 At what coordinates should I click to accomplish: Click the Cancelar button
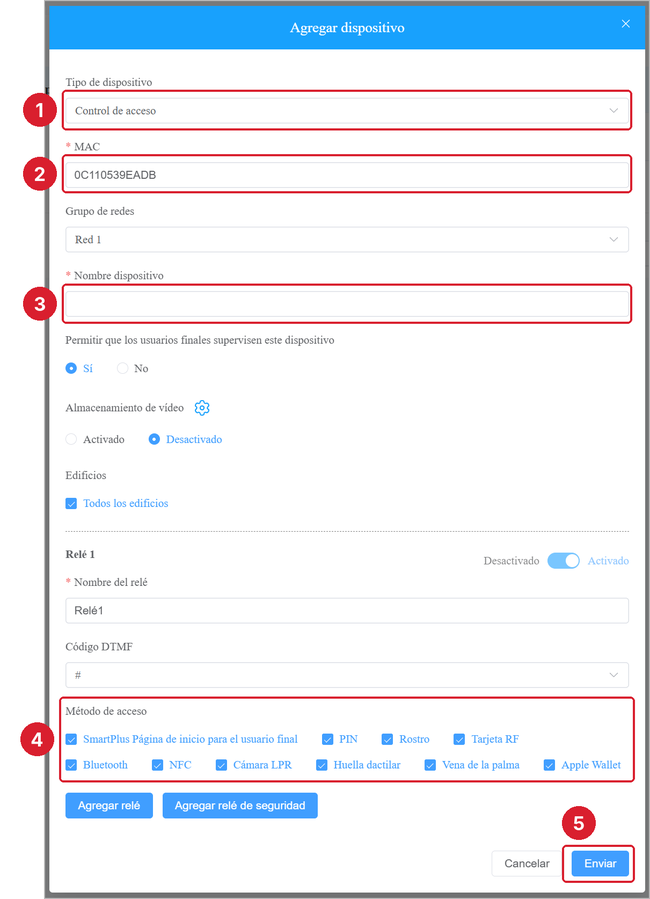click(526, 863)
